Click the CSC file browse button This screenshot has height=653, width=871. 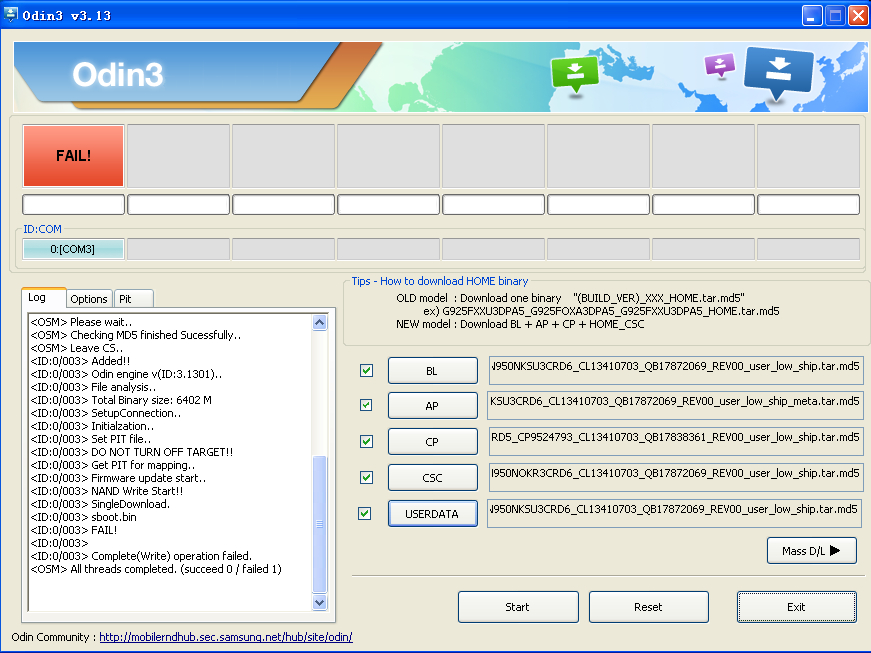point(432,478)
